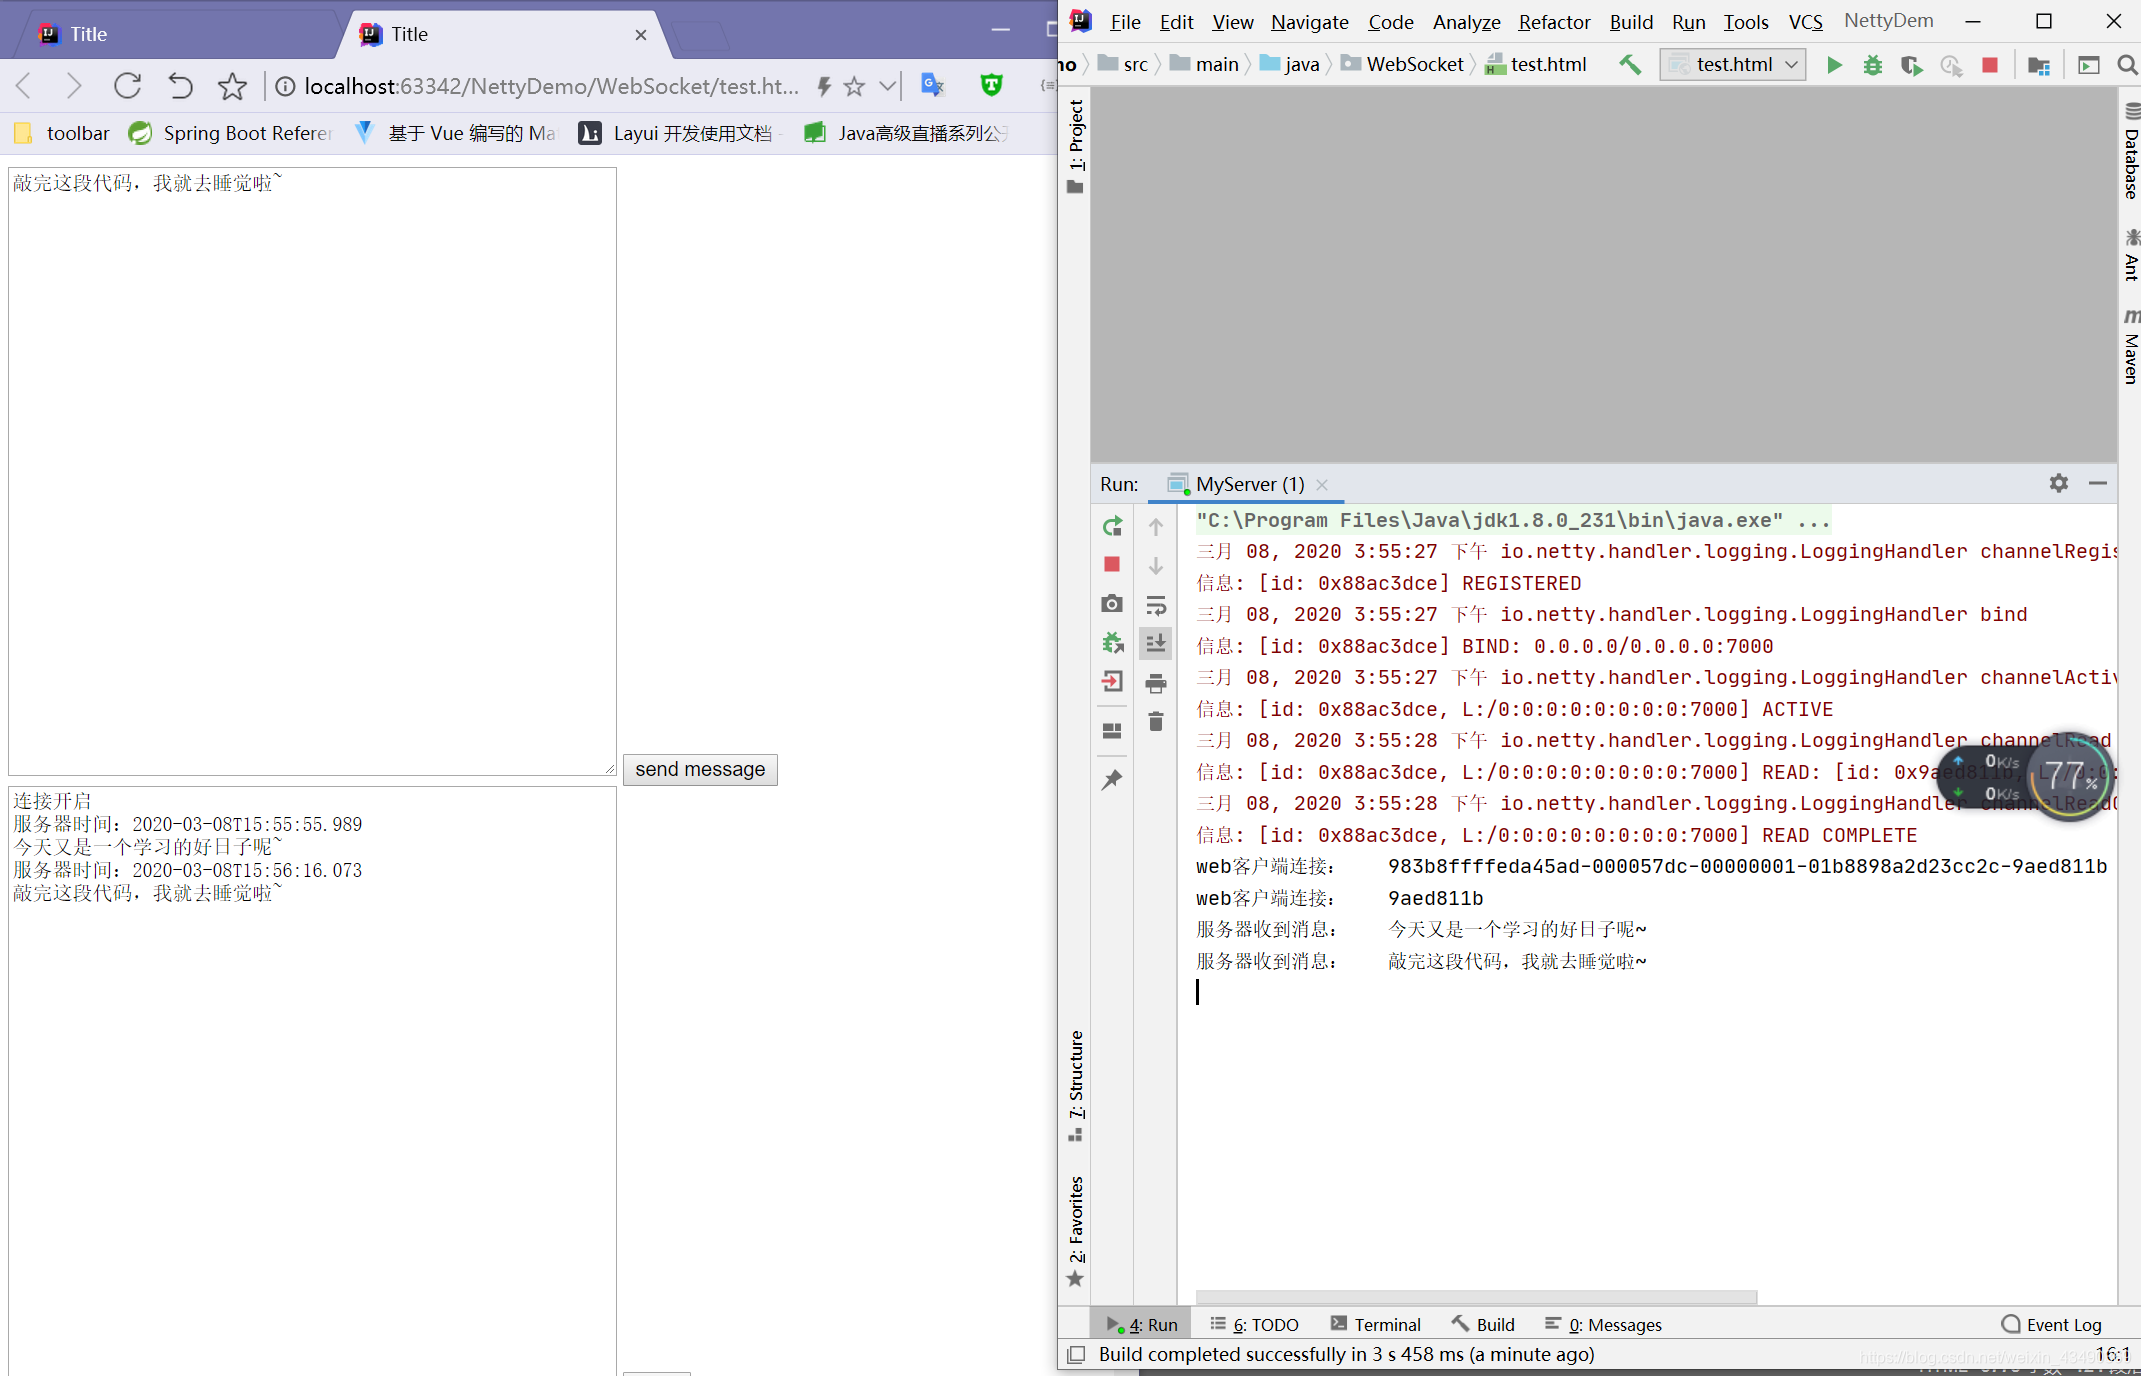
Task: Toggle soft-wrap in Run console
Action: point(1156,605)
